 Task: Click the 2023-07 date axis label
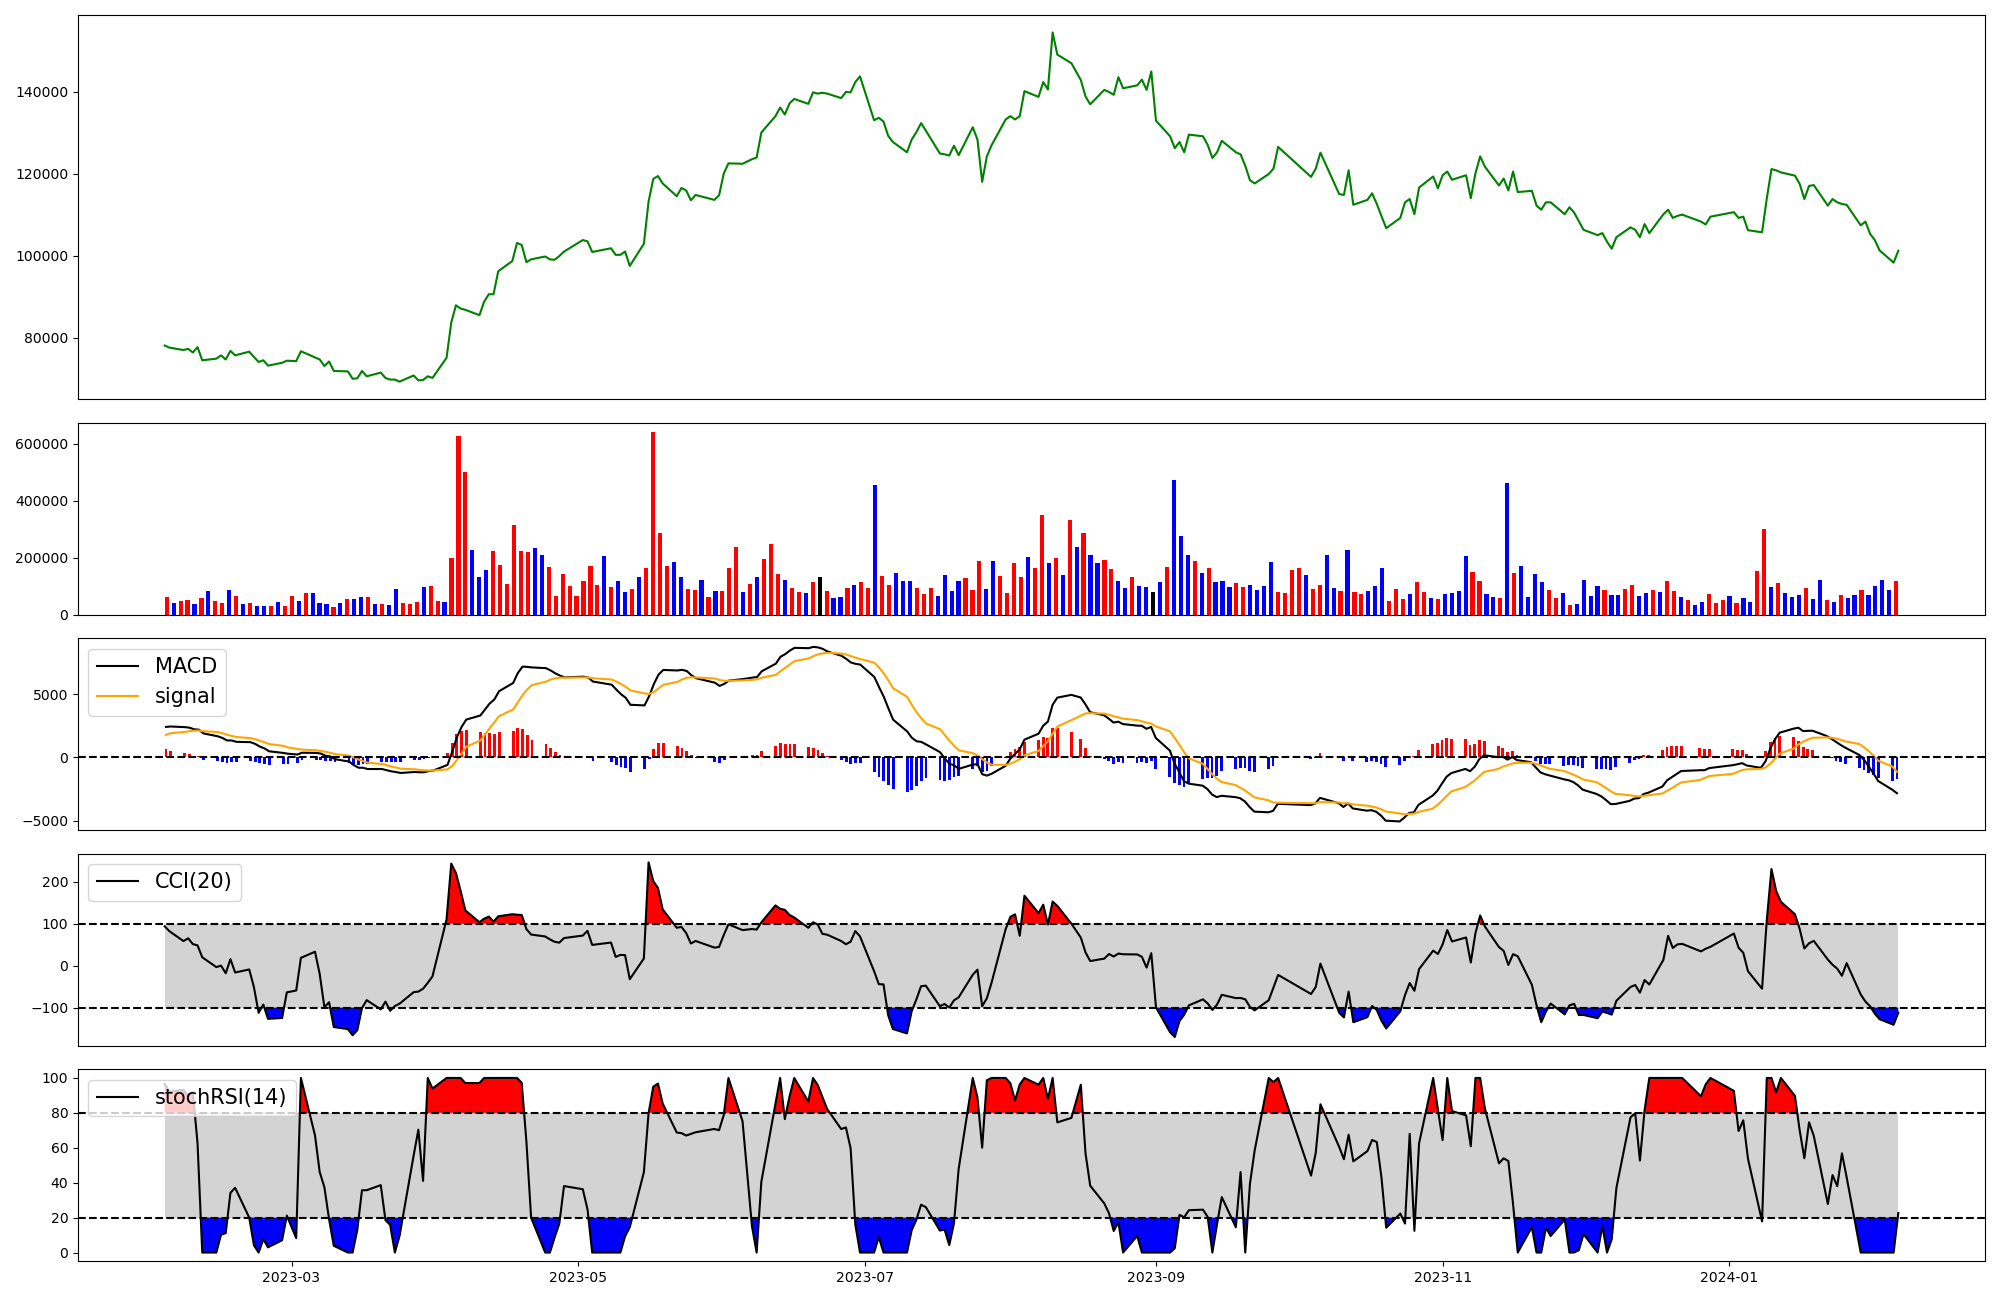[x=865, y=1277]
